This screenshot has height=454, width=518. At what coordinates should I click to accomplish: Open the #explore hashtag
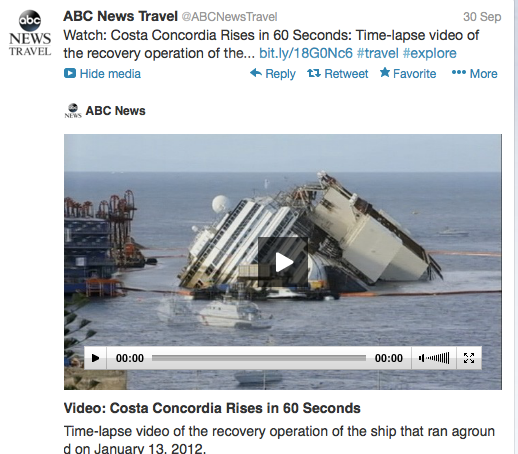(x=429, y=53)
